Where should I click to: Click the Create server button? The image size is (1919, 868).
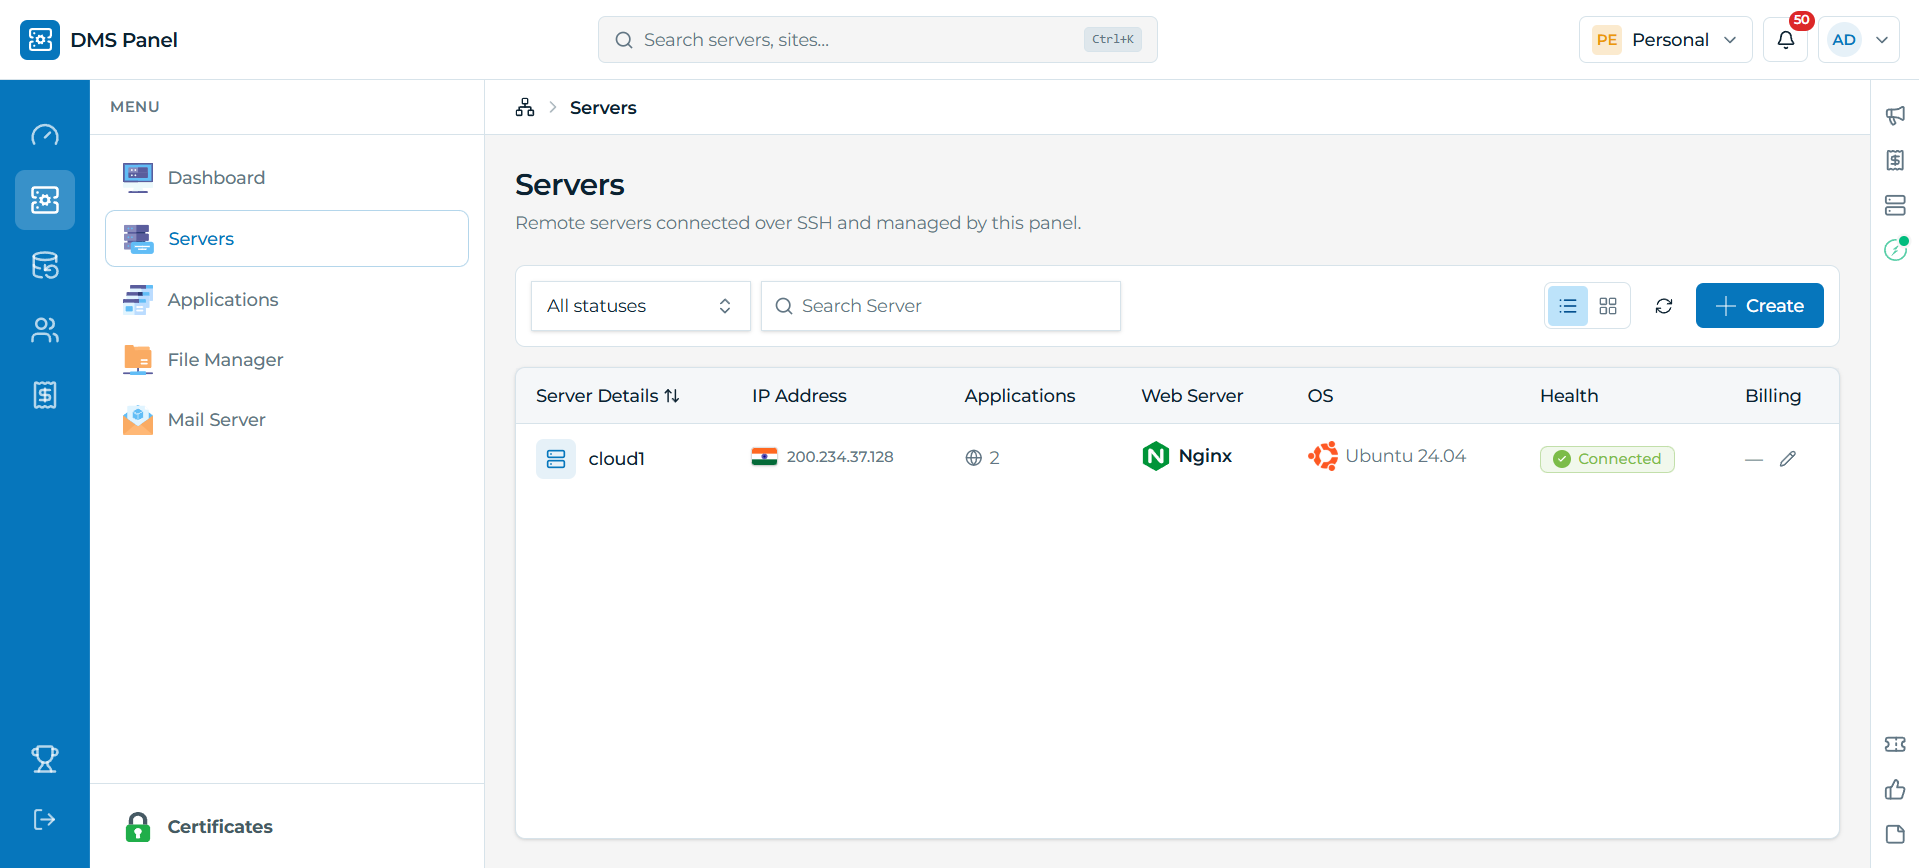1760,306
